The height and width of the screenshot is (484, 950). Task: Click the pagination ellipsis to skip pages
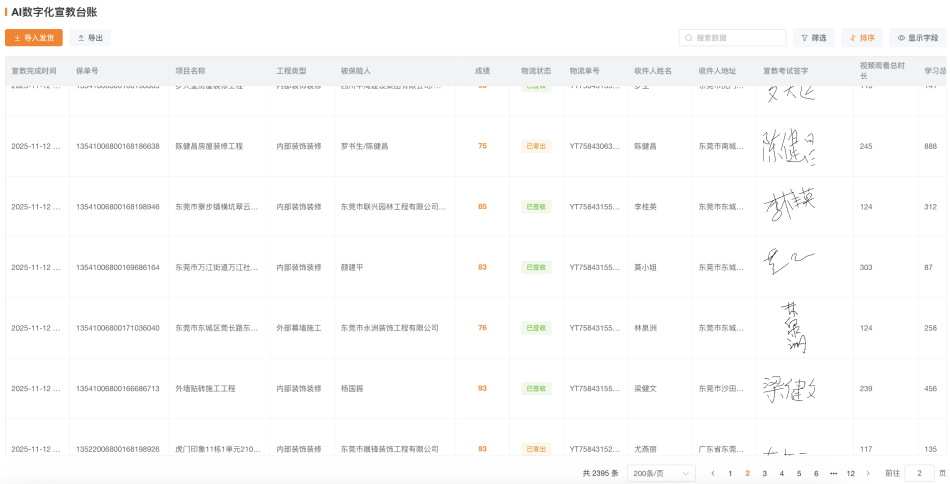tap(834, 473)
